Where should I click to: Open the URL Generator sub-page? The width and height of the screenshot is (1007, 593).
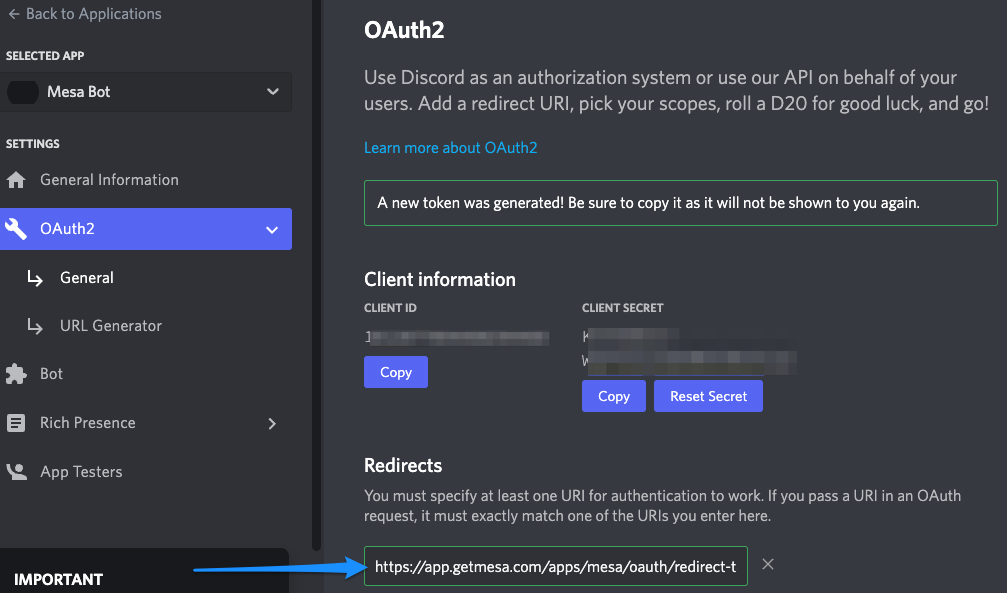pyautogui.click(x=111, y=326)
